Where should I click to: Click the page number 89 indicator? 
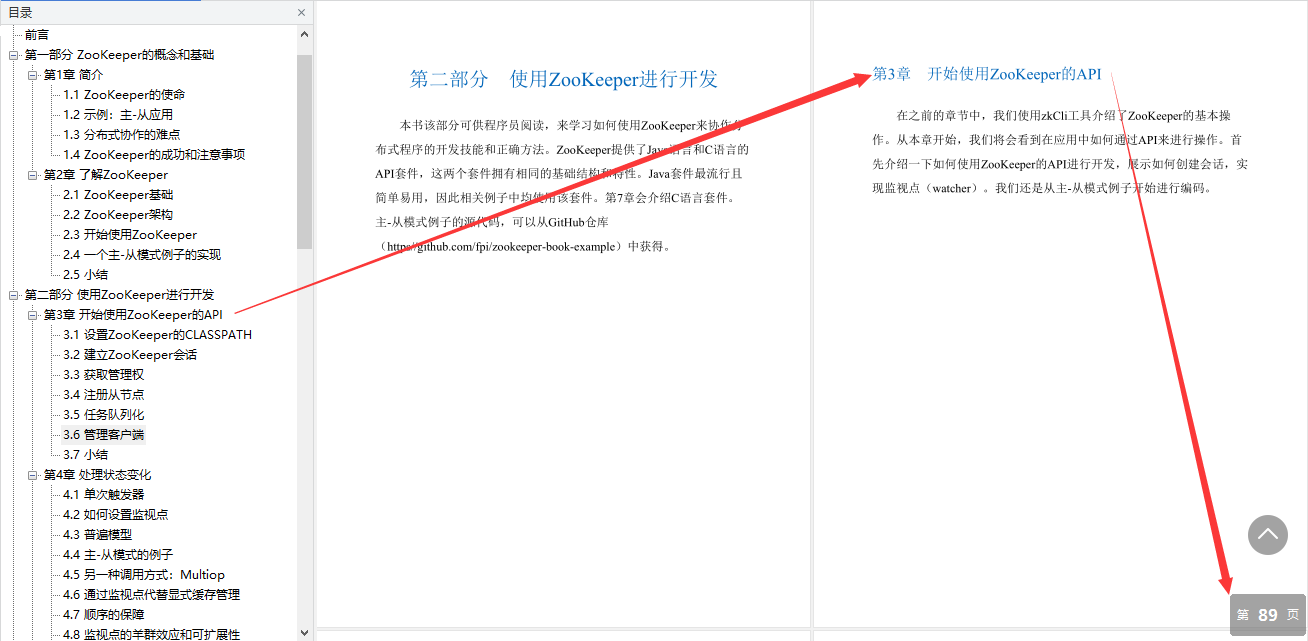1268,615
